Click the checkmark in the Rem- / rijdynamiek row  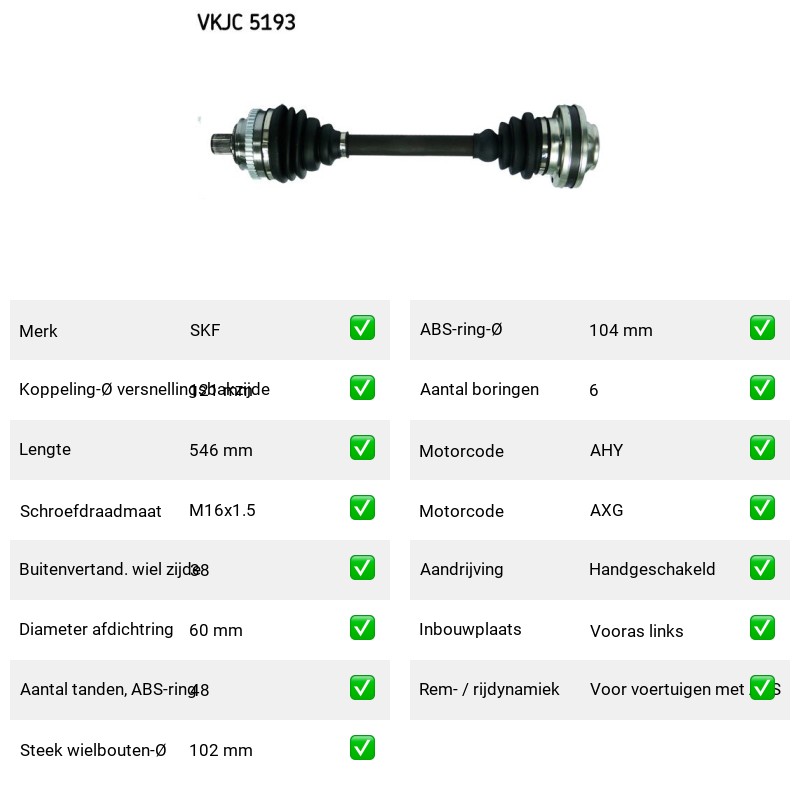(762, 688)
